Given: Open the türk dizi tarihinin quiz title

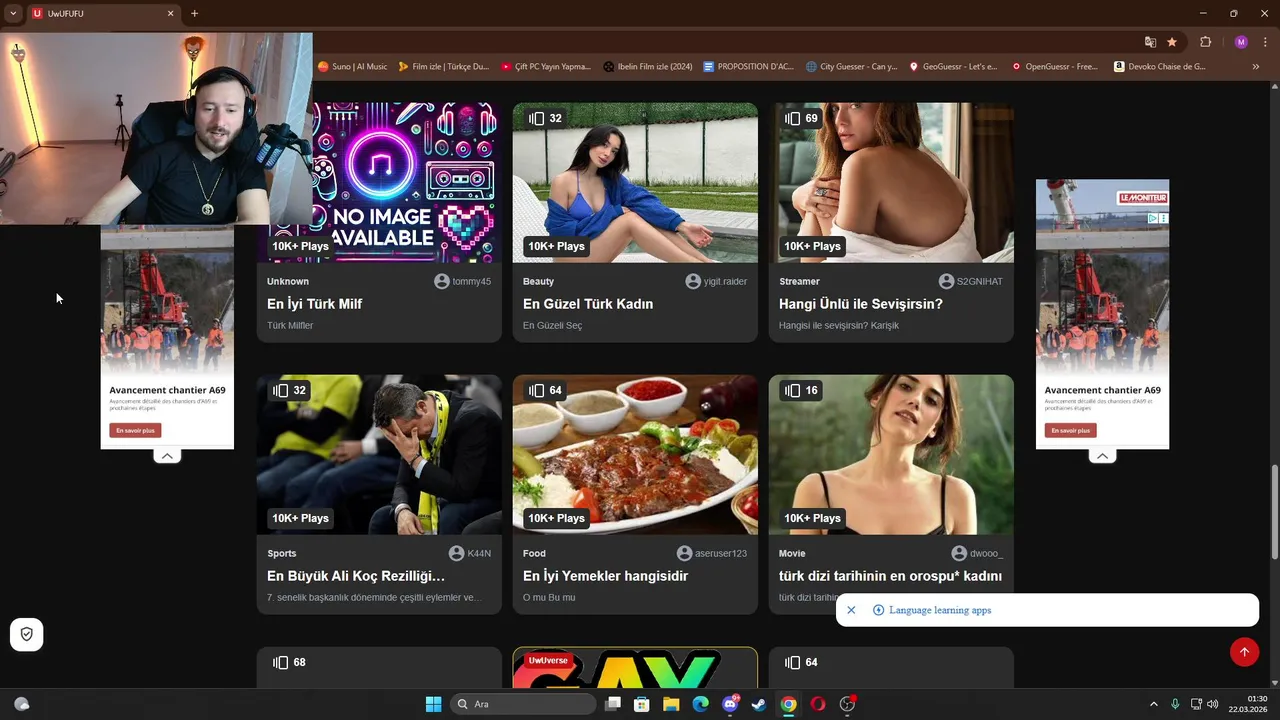Looking at the screenshot, I should tap(890, 576).
